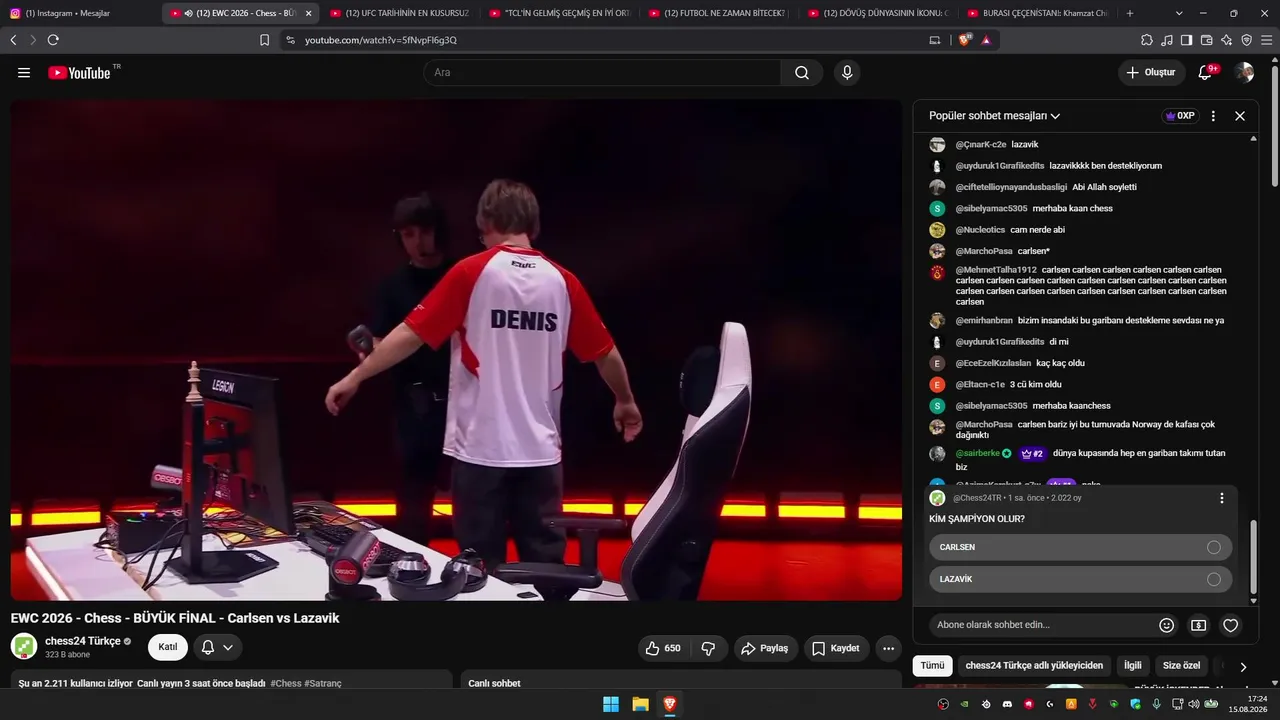
Task: Open the YouTube hamburger guide menu
Action: click(24, 73)
